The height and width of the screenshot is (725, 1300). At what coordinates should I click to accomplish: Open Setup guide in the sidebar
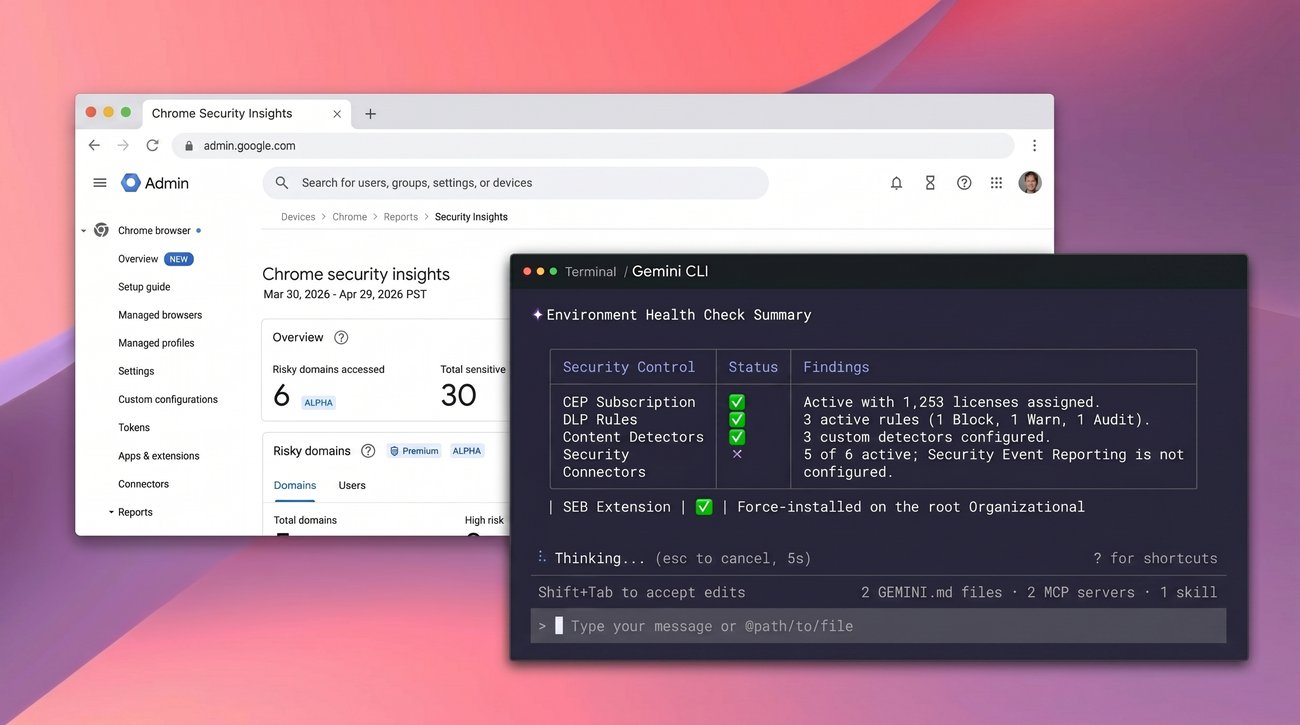click(144, 287)
